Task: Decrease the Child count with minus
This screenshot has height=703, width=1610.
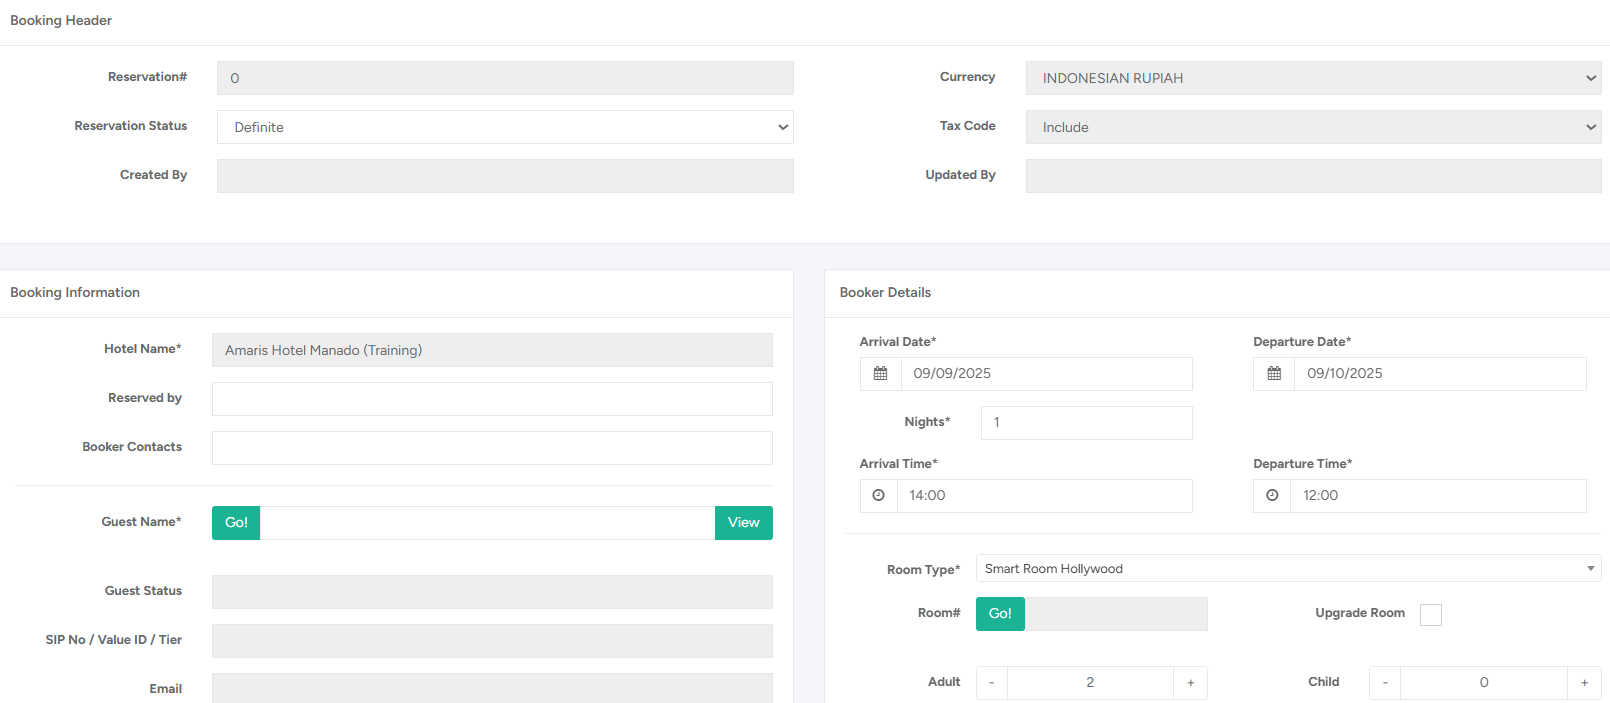Action: point(1385,683)
